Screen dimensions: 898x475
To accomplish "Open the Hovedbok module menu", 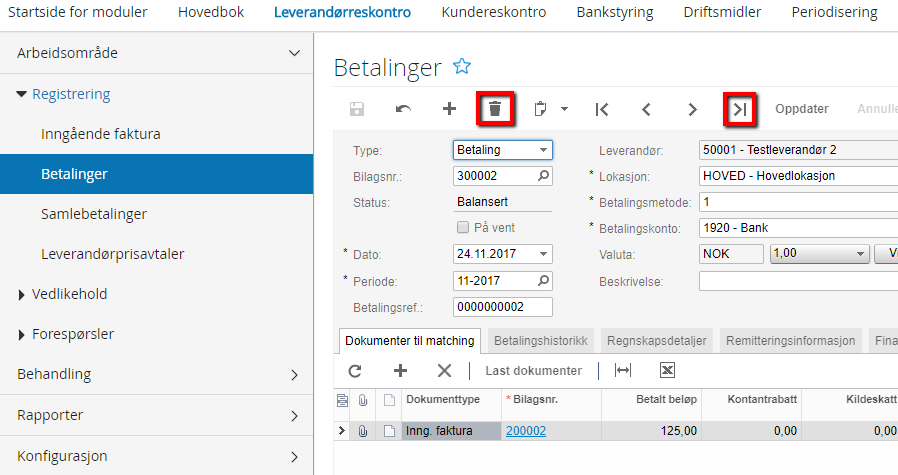I will click(x=210, y=13).
